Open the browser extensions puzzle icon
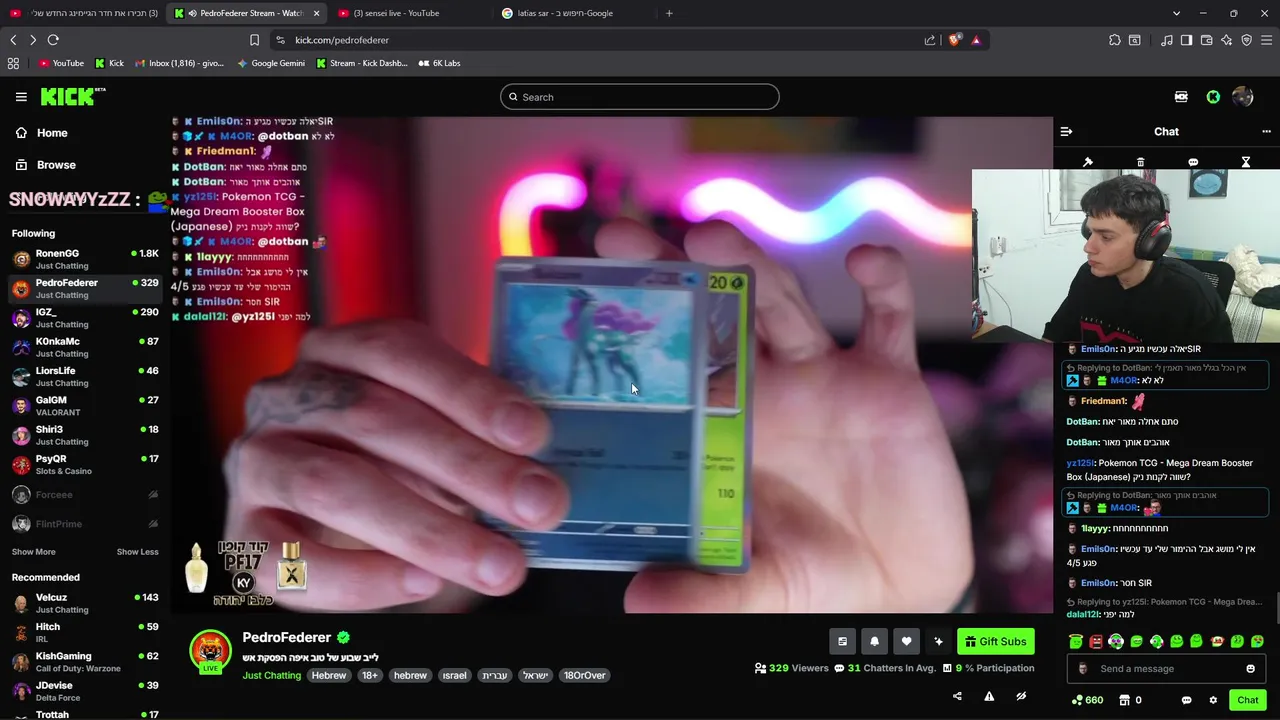 [1114, 40]
